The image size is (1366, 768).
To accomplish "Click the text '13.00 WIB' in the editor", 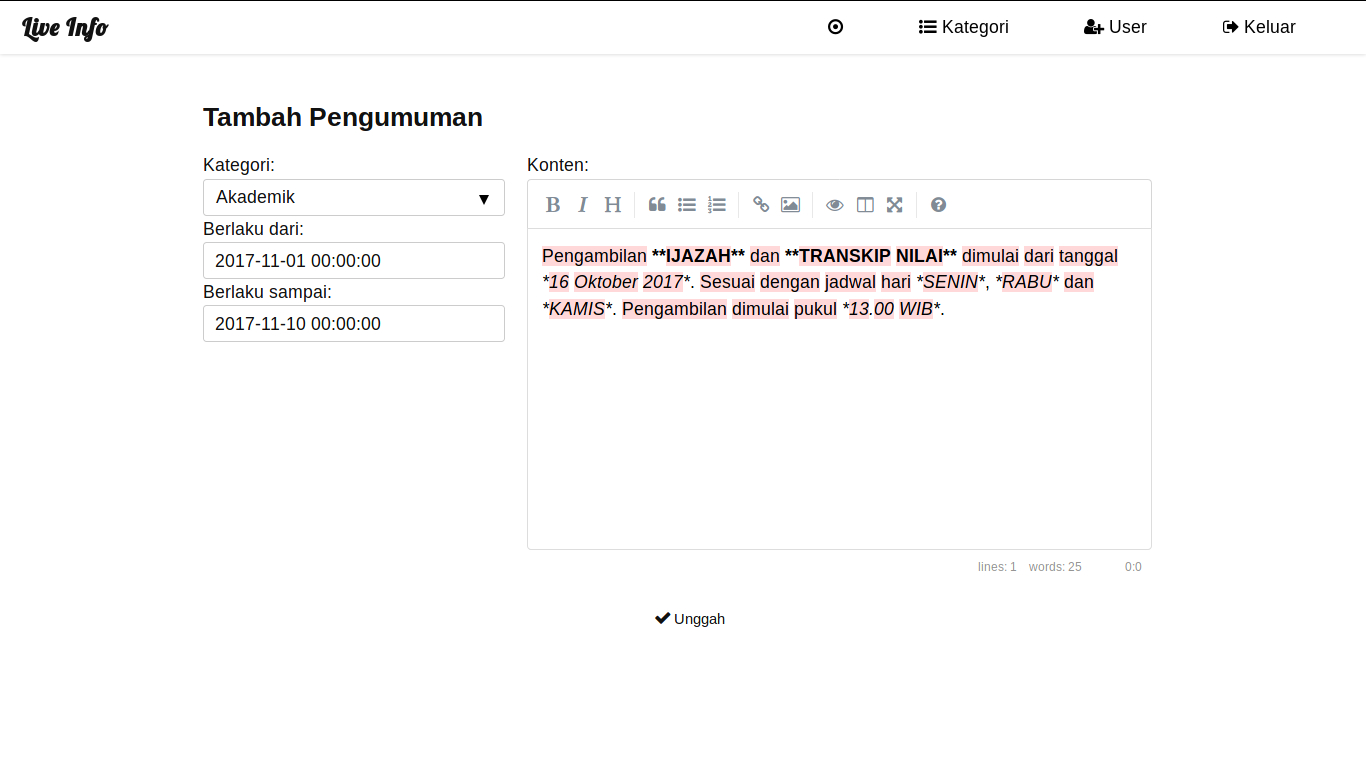I will [x=891, y=309].
